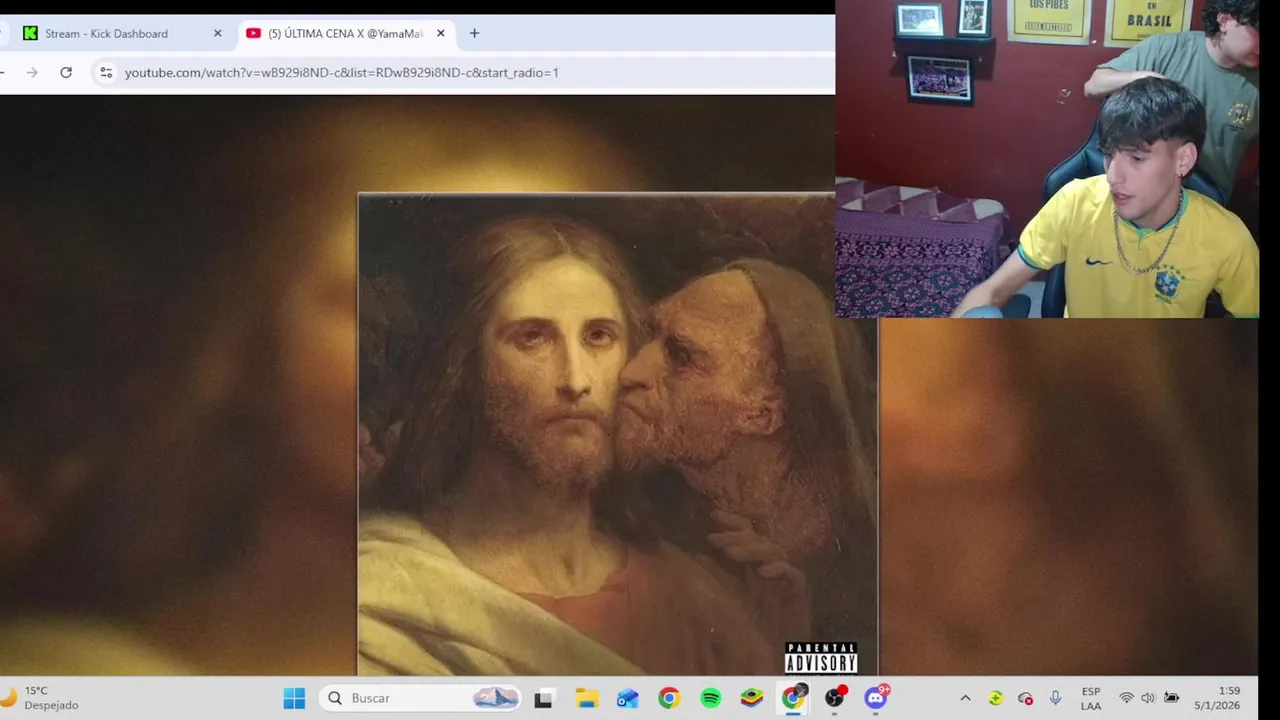Viewport: 1280px width, 720px height.
Task: Select the ÚLTIMA CENA X YouTube tab
Action: point(345,33)
